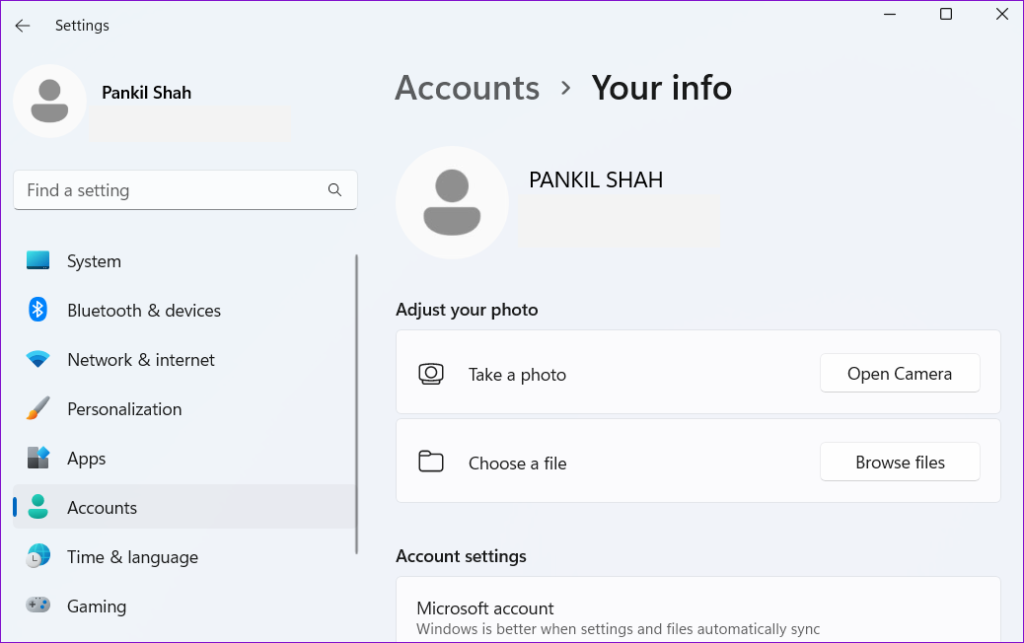
Task: Open Bluetooth & devices settings icon
Action: tap(37, 310)
